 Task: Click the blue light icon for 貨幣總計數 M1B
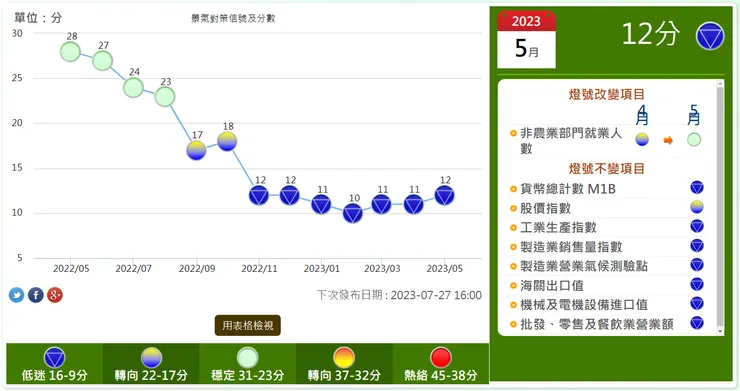coord(697,187)
